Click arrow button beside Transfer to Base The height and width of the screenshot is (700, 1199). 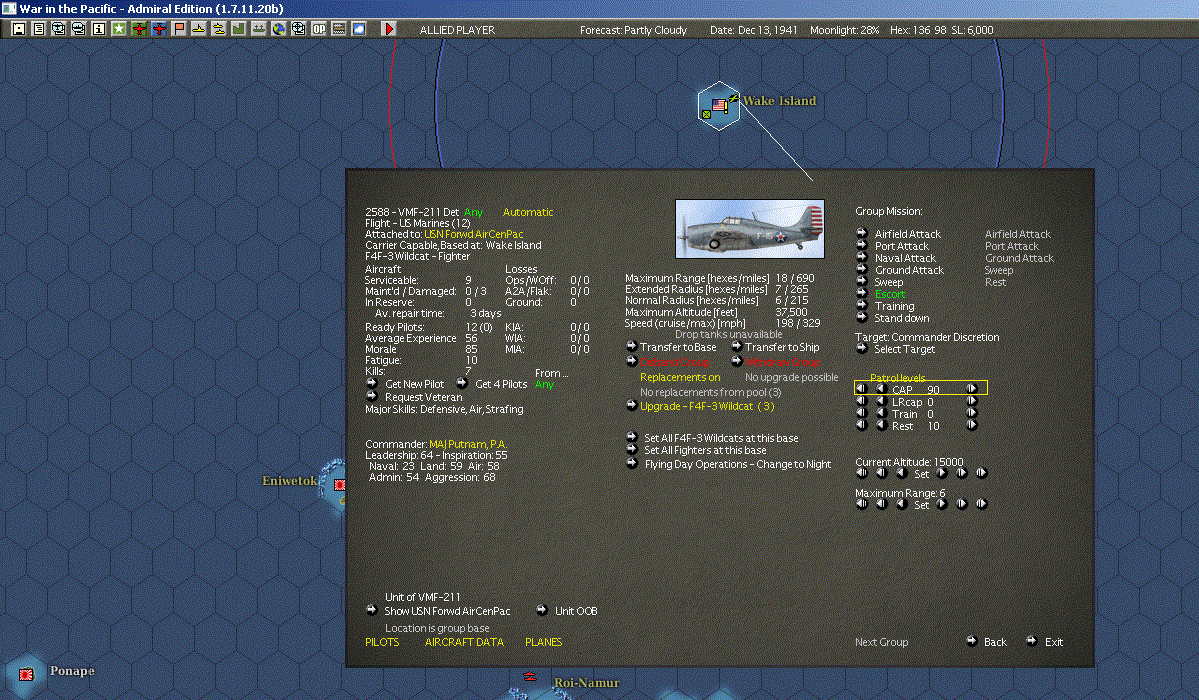tap(632, 347)
